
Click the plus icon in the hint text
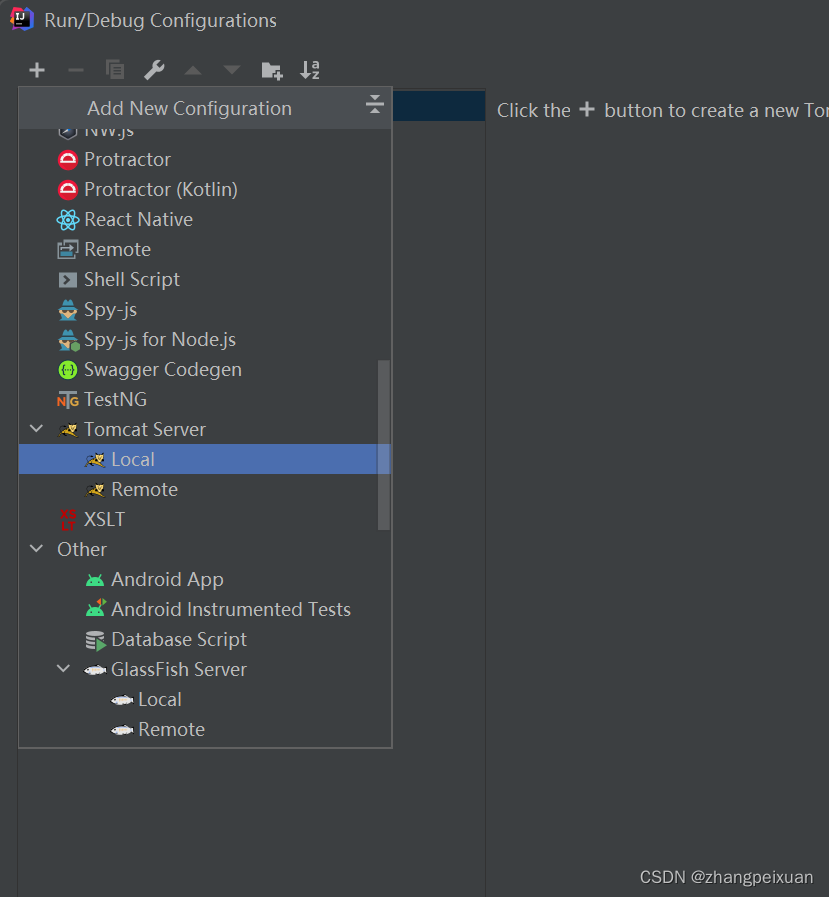tap(587, 109)
